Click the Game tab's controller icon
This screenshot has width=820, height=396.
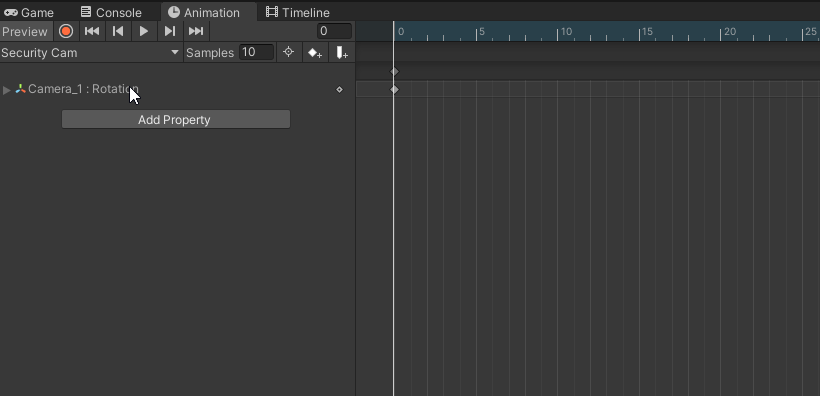[10, 12]
